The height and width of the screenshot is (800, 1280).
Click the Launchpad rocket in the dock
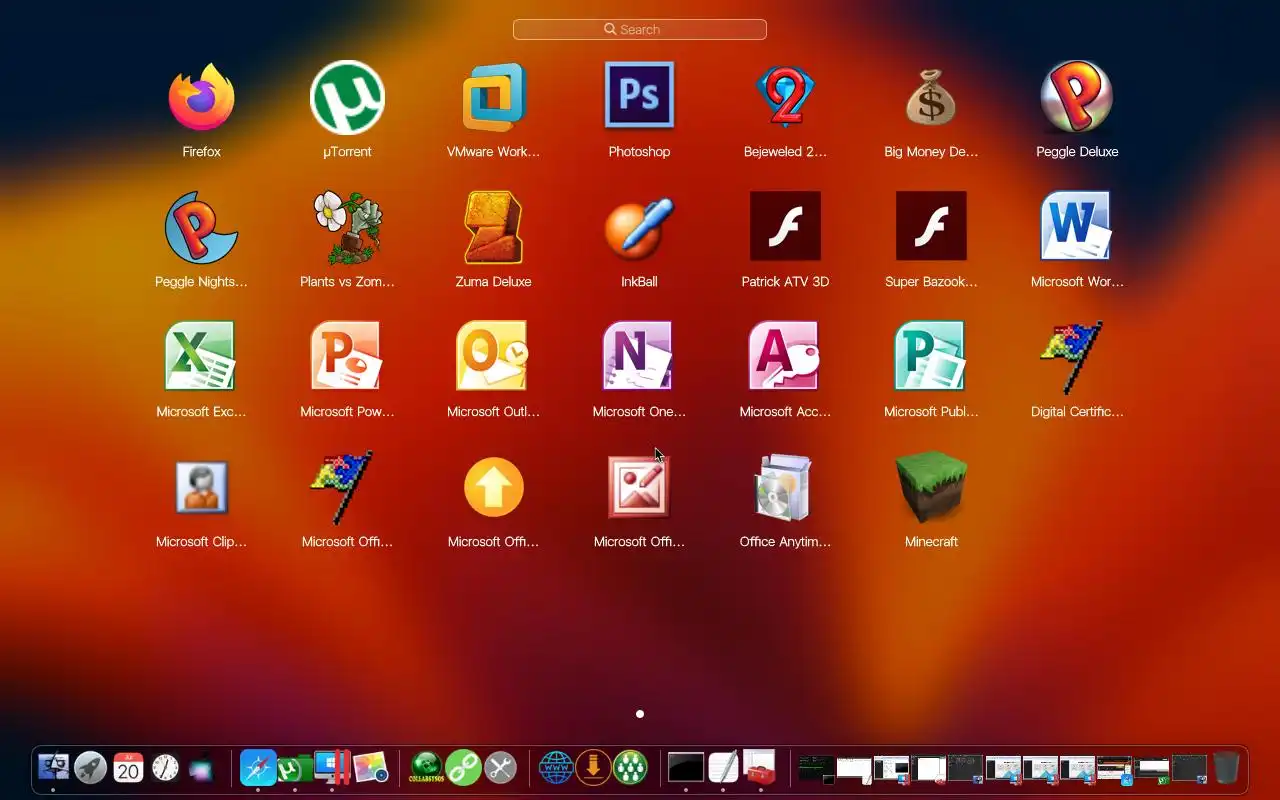(91, 768)
